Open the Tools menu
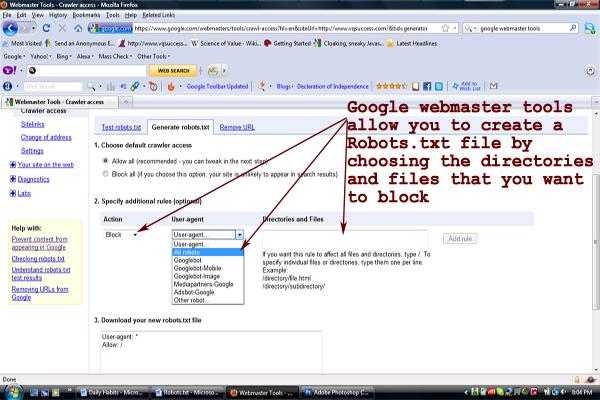The height and width of the screenshot is (400, 600). point(112,15)
